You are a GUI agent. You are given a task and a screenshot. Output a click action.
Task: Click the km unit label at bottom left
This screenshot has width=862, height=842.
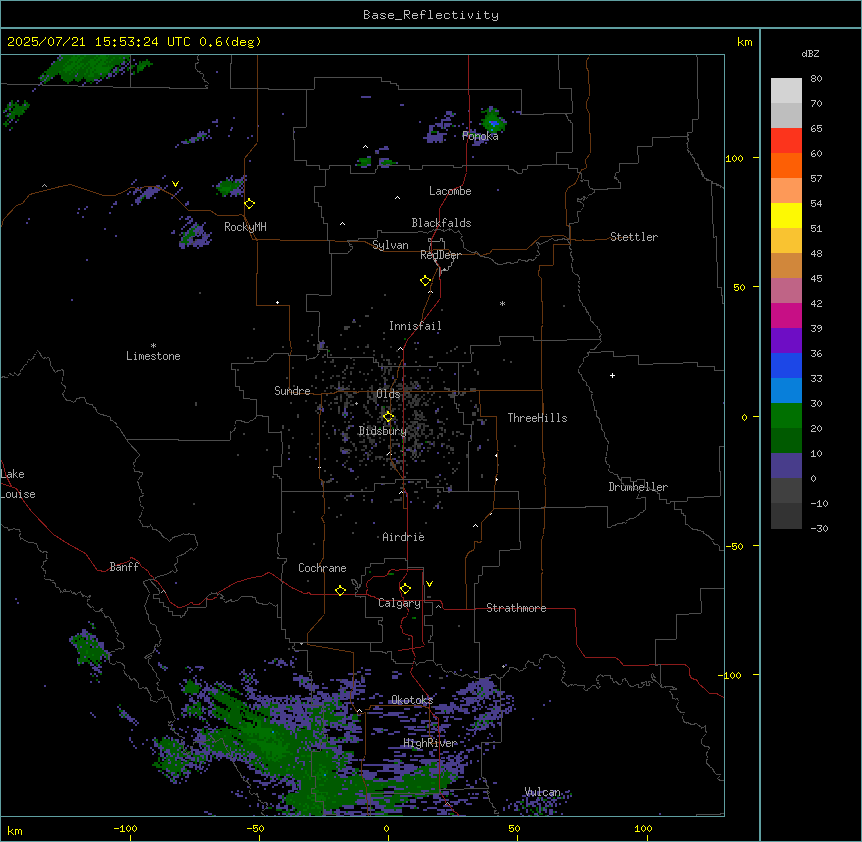click(x=15, y=830)
